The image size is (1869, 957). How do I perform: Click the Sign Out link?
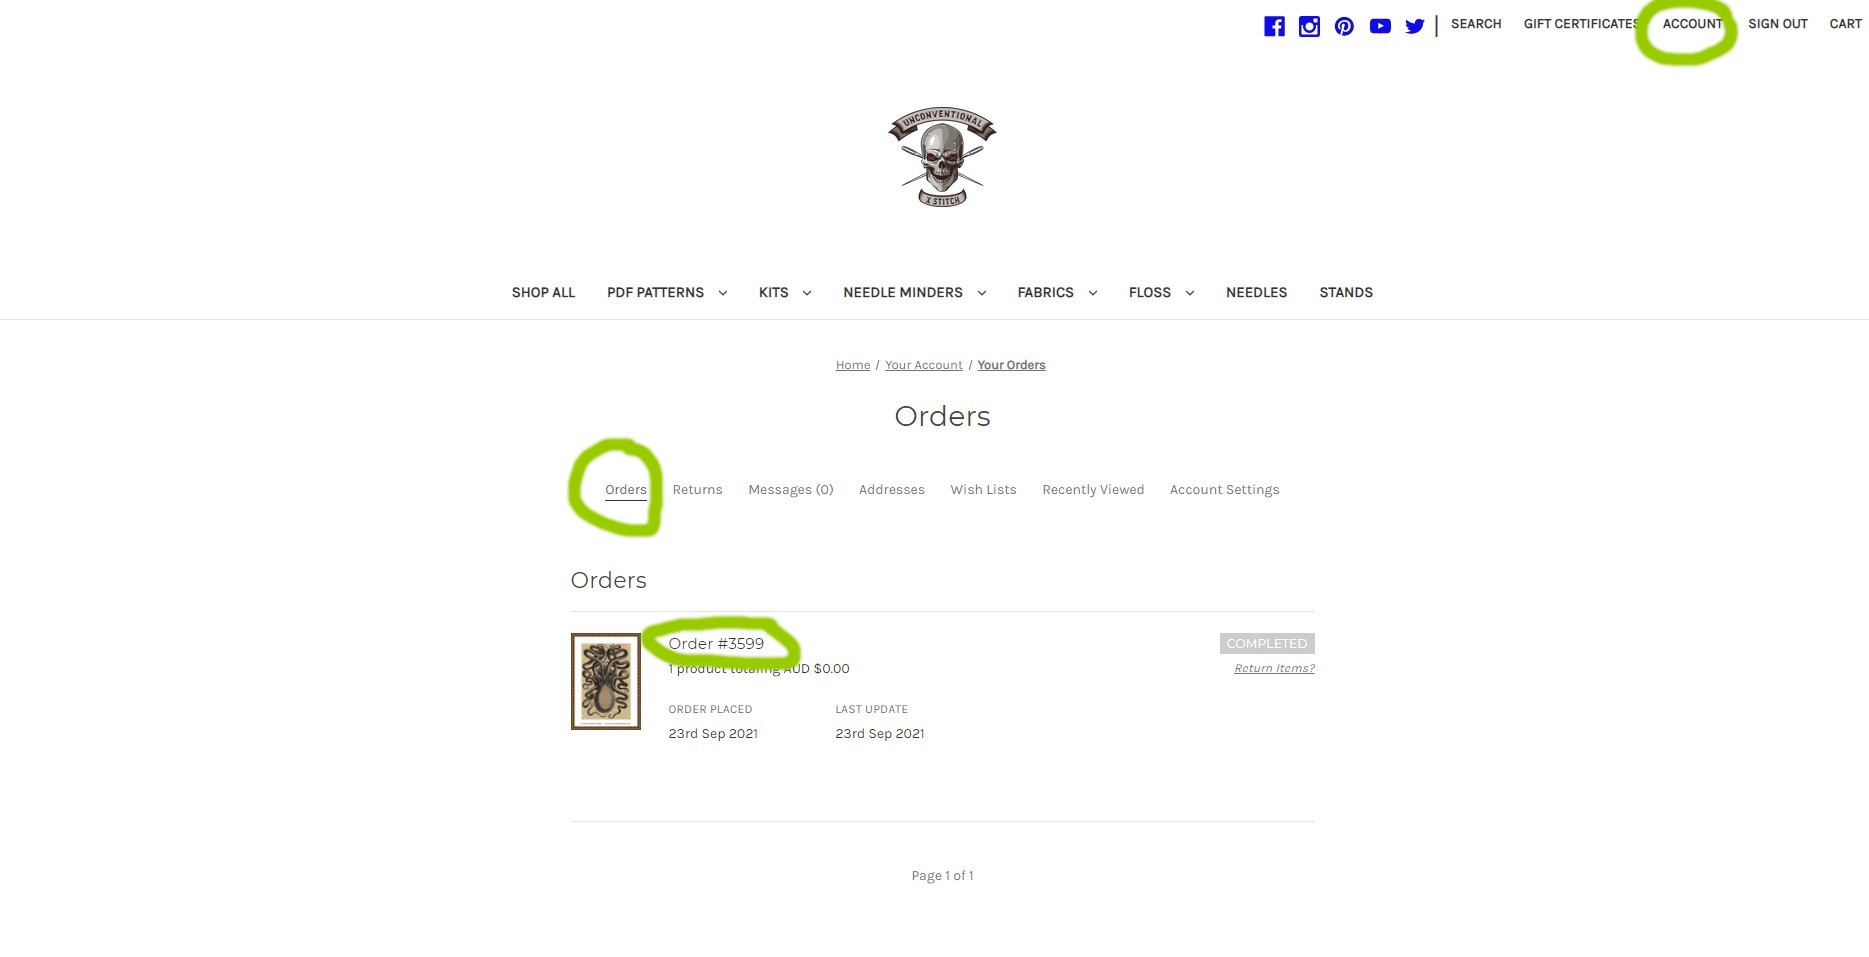coord(1777,24)
